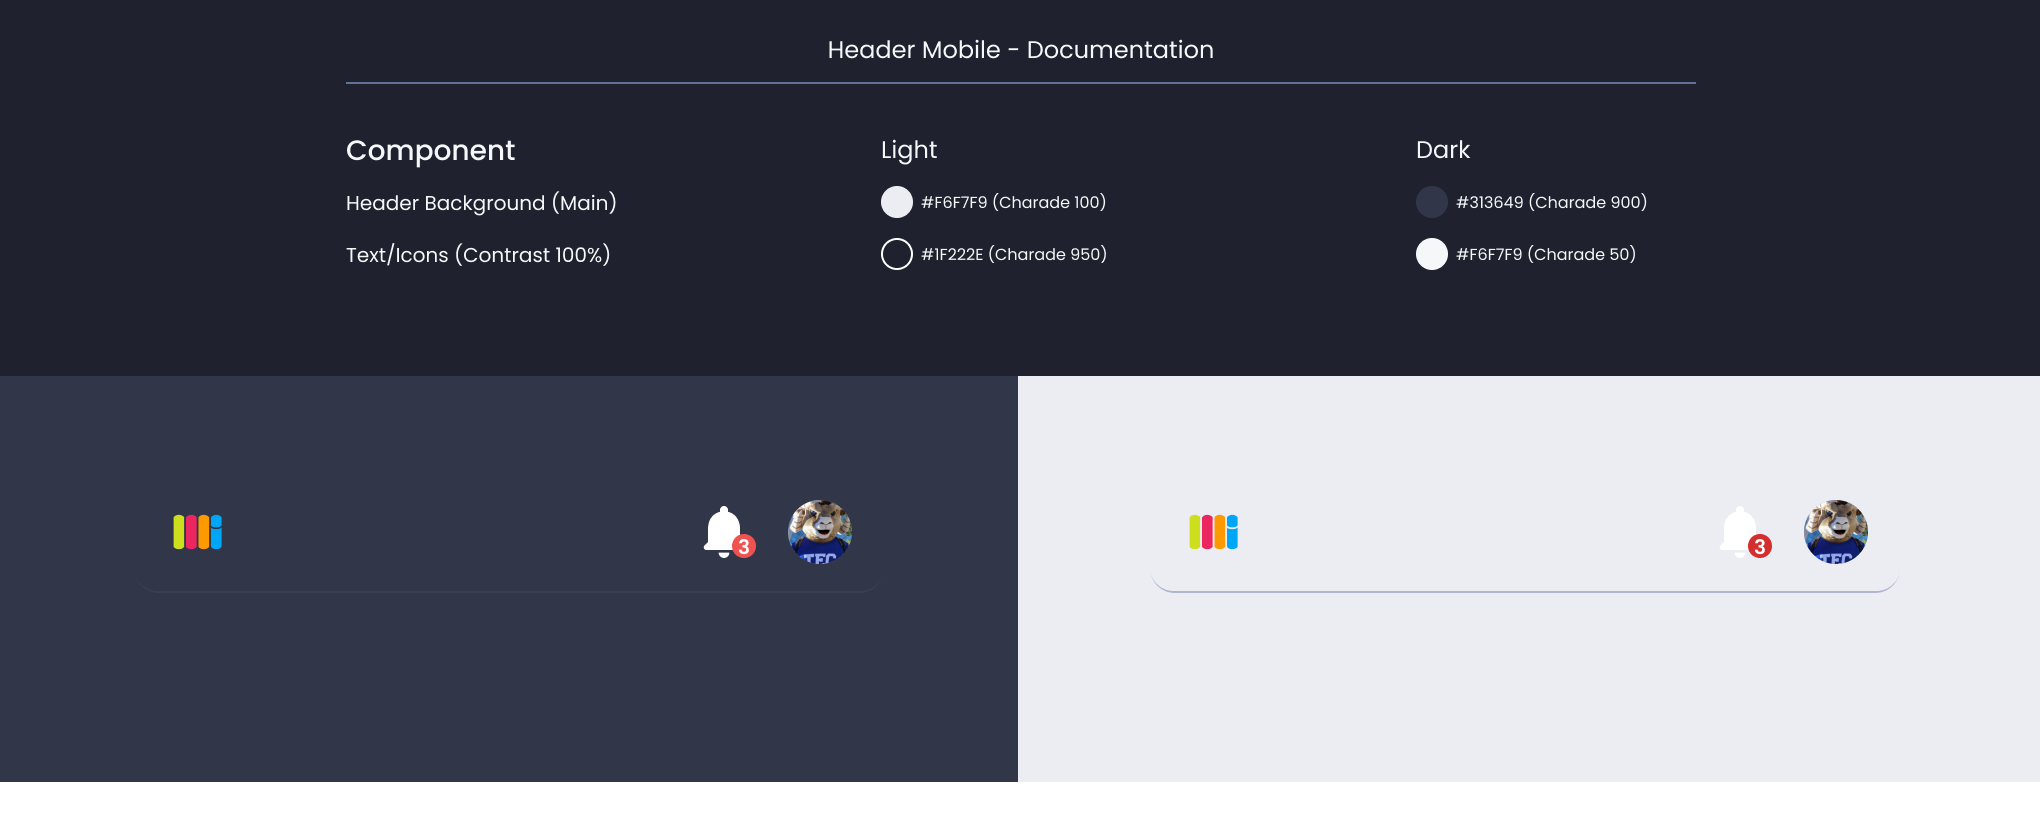Select the Dark #F6F7F9 Charade 50 swatch

(x=1432, y=254)
